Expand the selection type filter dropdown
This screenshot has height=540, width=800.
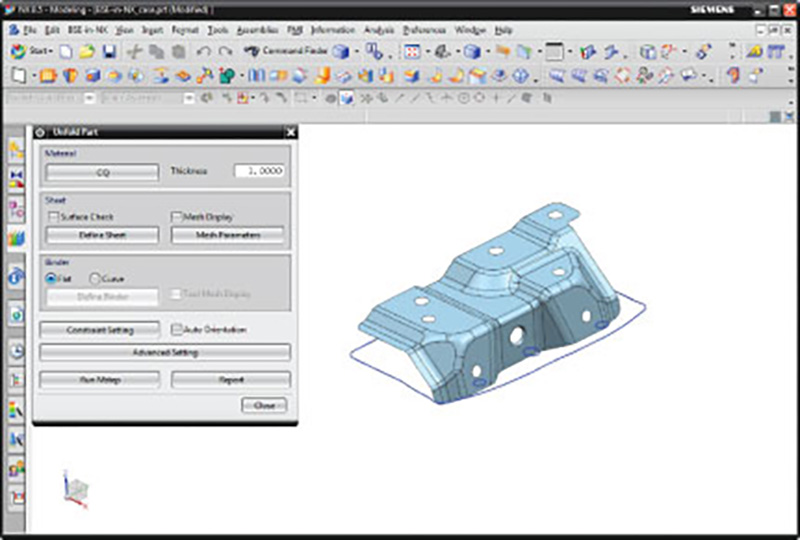(x=90, y=98)
